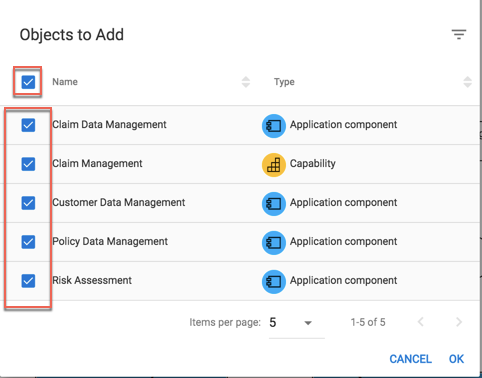Click the Claim Data Management application component icon

[x=274, y=126]
